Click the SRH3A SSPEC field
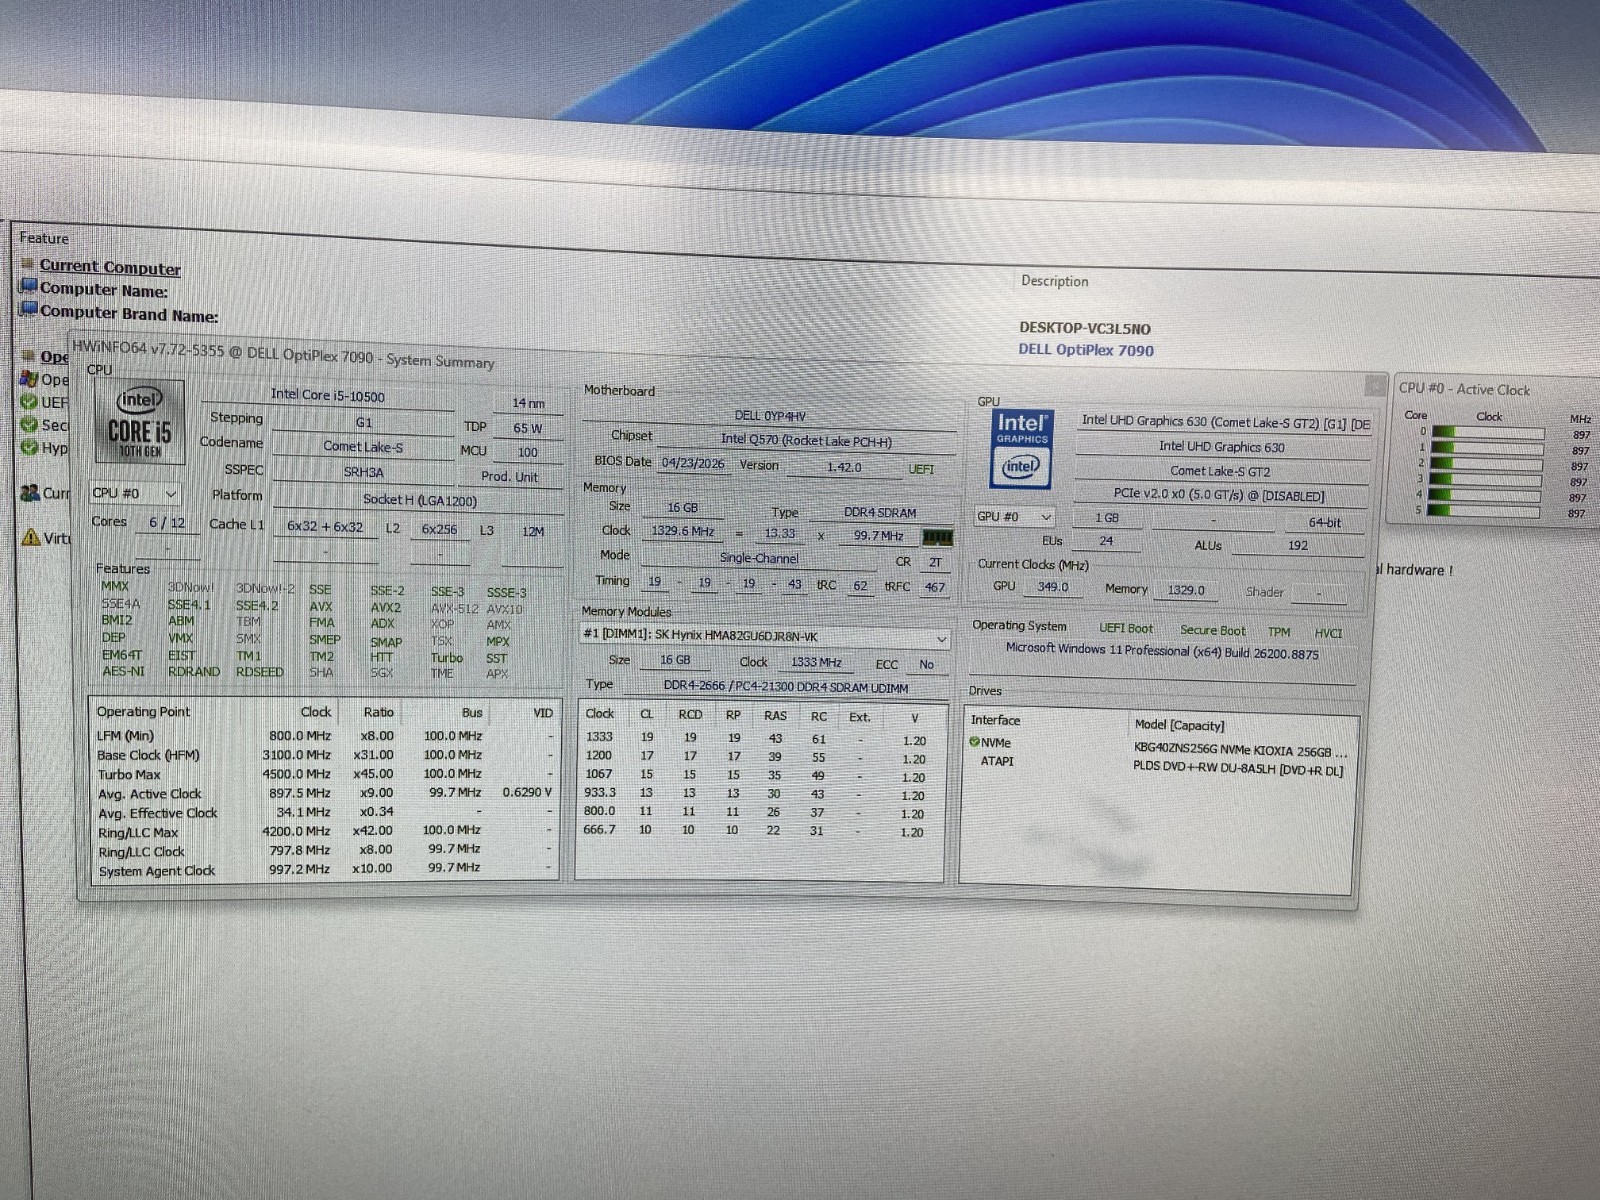Image resolution: width=1600 pixels, height=1200 pixels. [x=363, y=472]
